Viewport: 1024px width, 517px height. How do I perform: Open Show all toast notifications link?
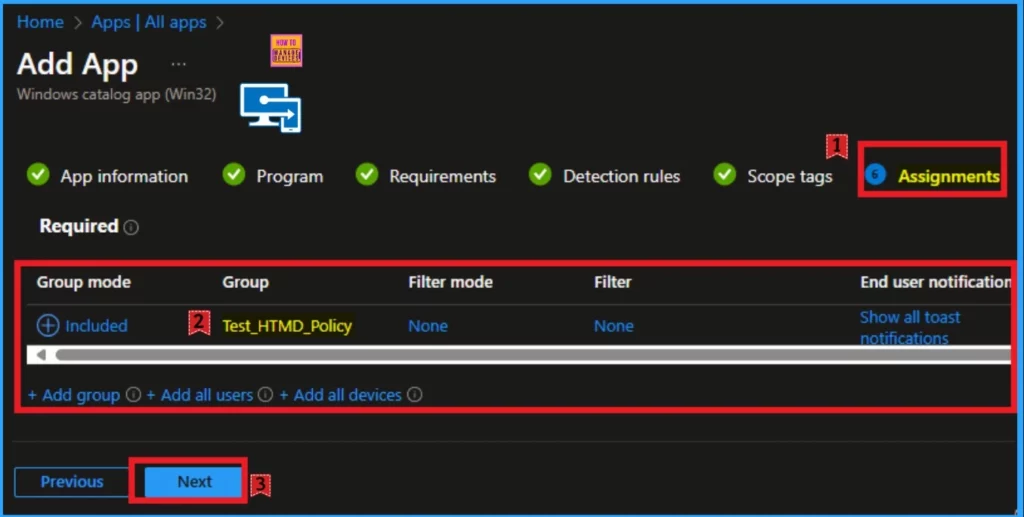910,328
